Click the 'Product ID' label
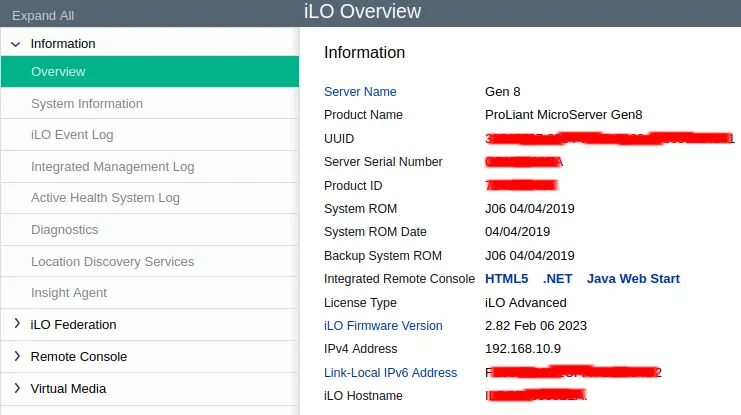This screenshot has height=415, width=741. click(x=353, y=186)
